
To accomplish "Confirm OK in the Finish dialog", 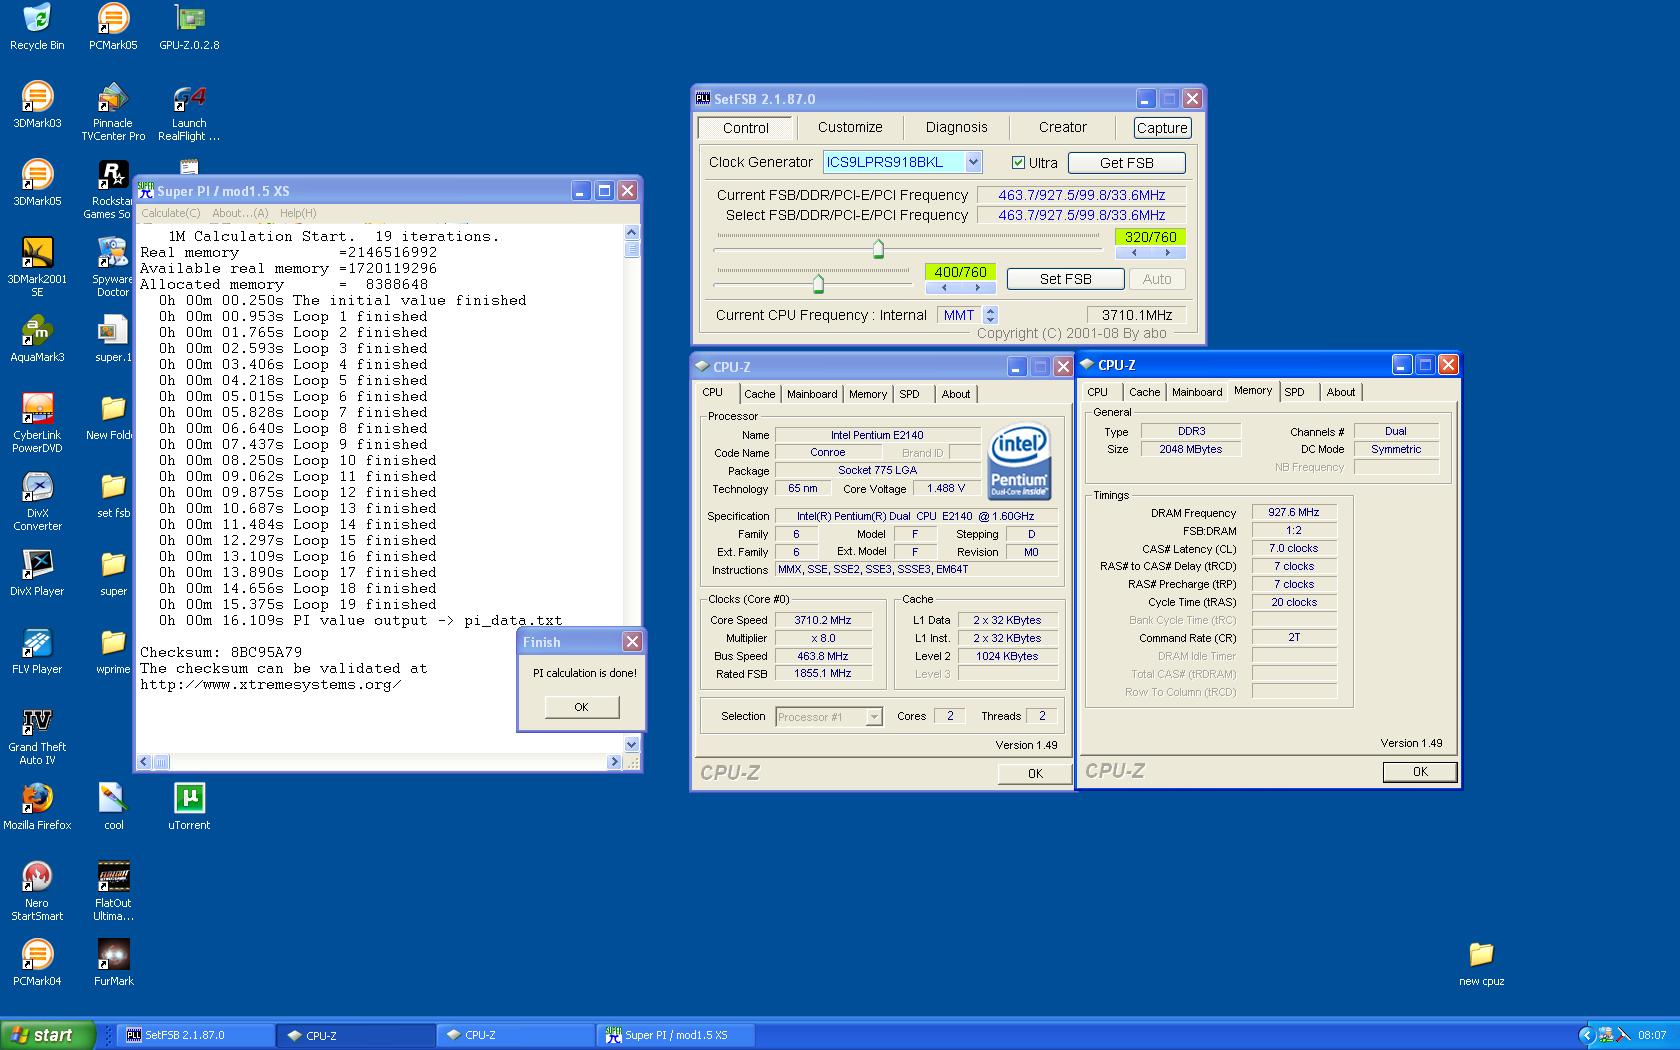I will tap(581, 707).
